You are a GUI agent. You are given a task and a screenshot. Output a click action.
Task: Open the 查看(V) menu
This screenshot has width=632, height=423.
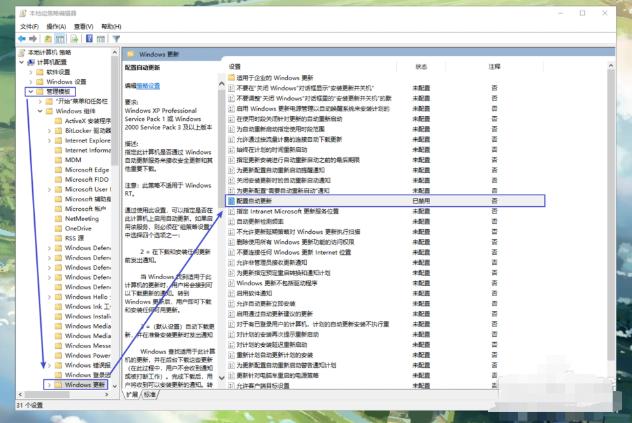click(83, 27)
